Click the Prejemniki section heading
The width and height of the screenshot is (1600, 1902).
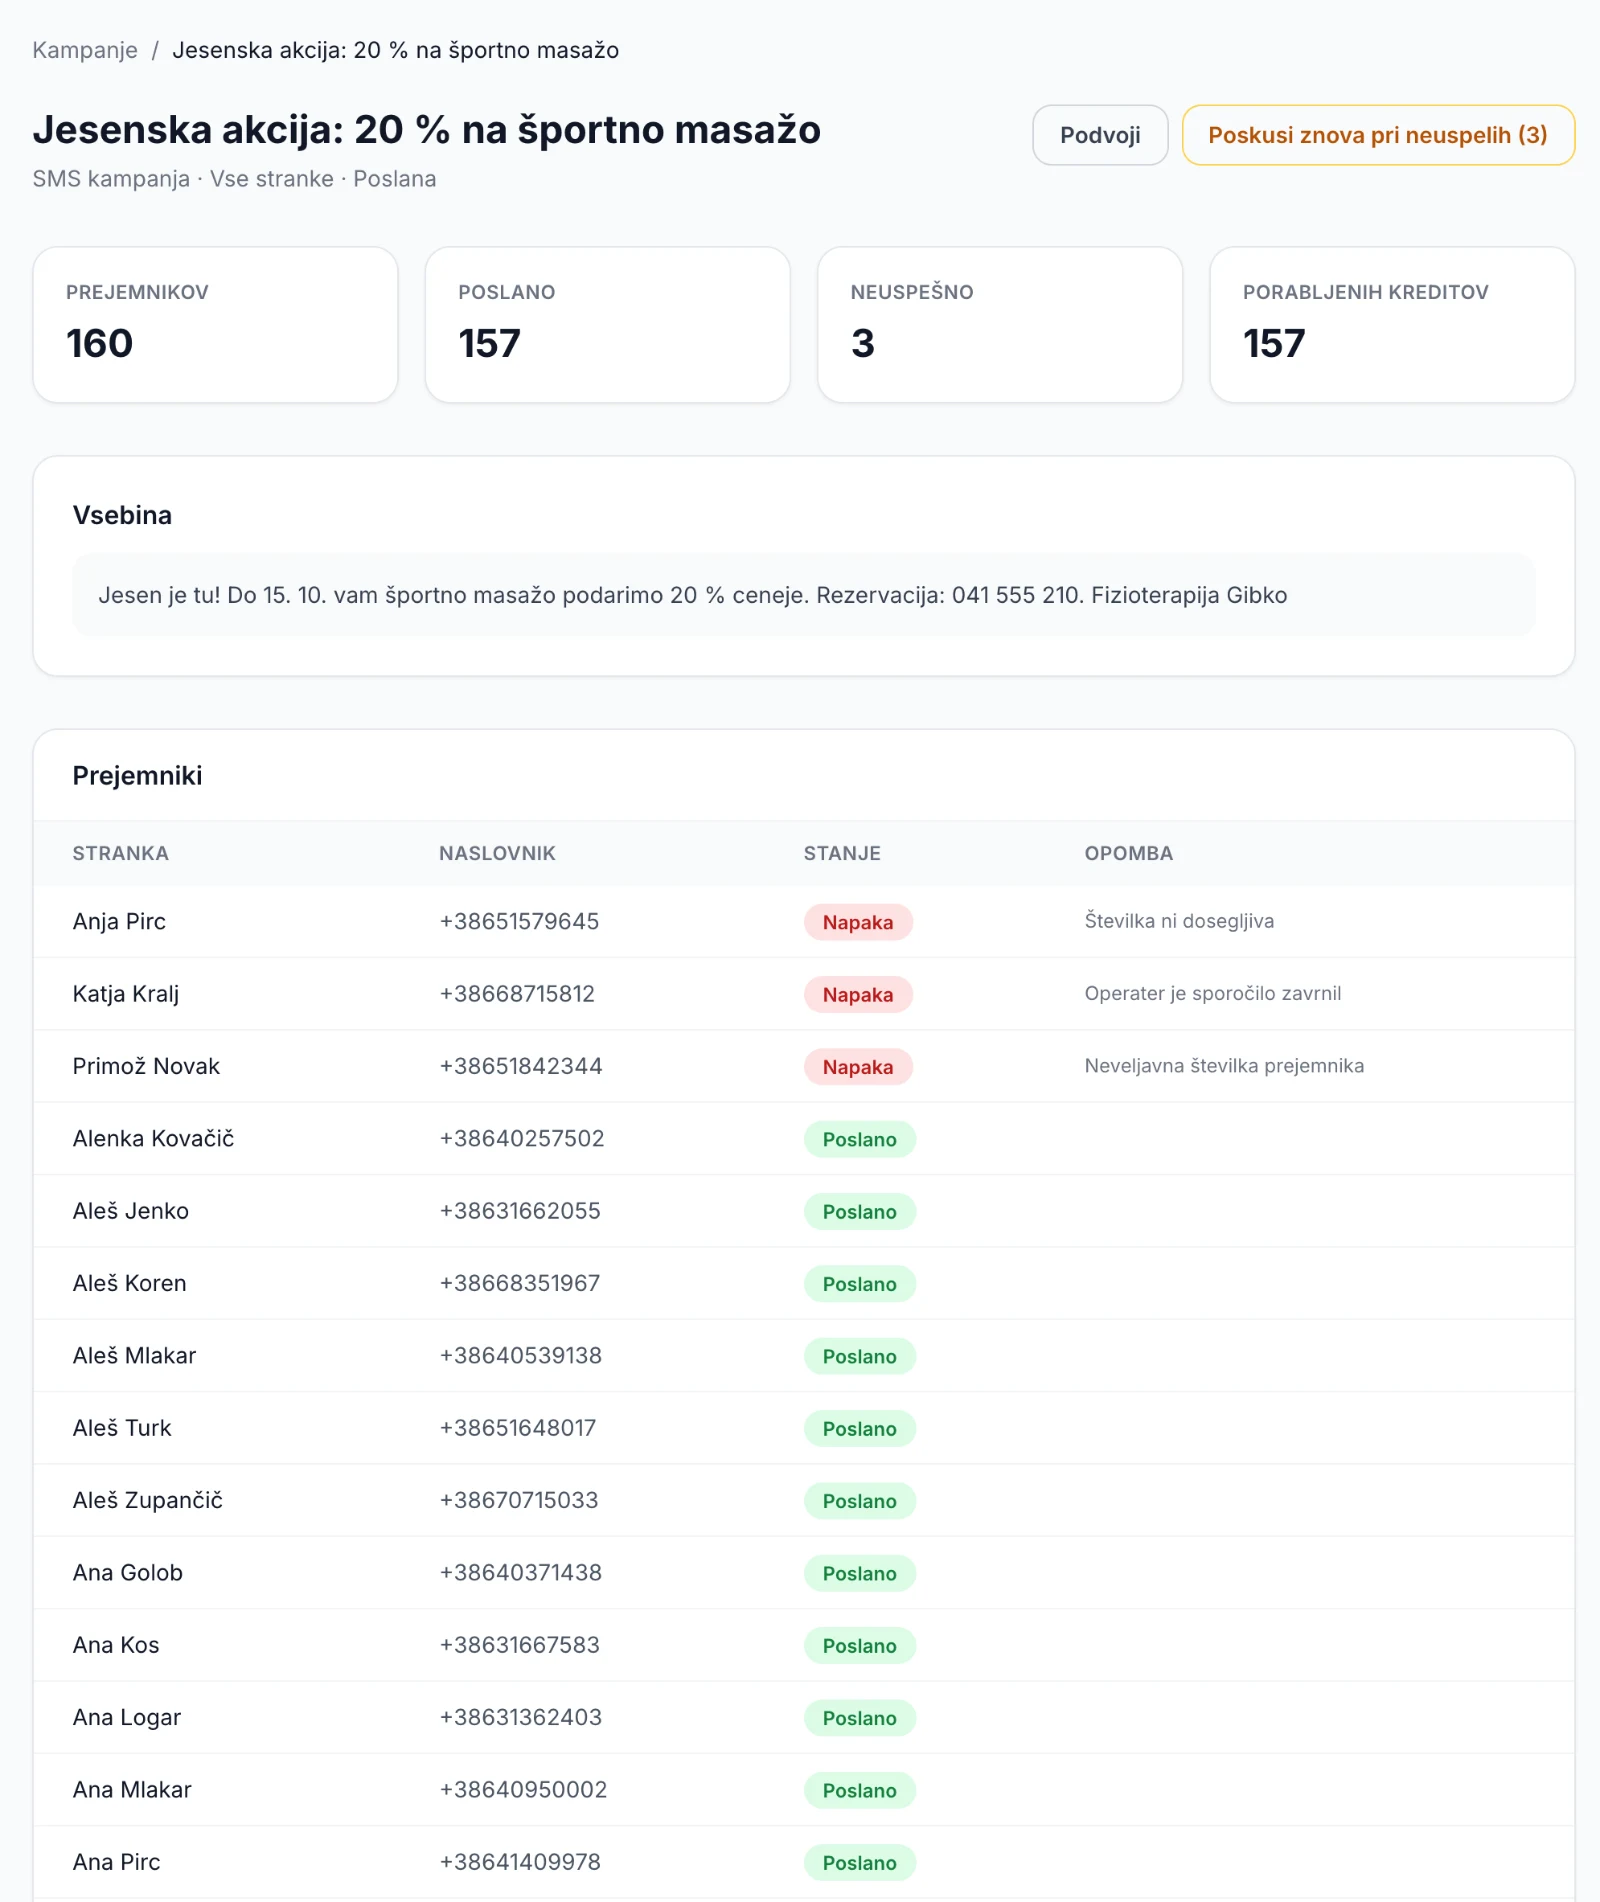(x=137, y=776)
